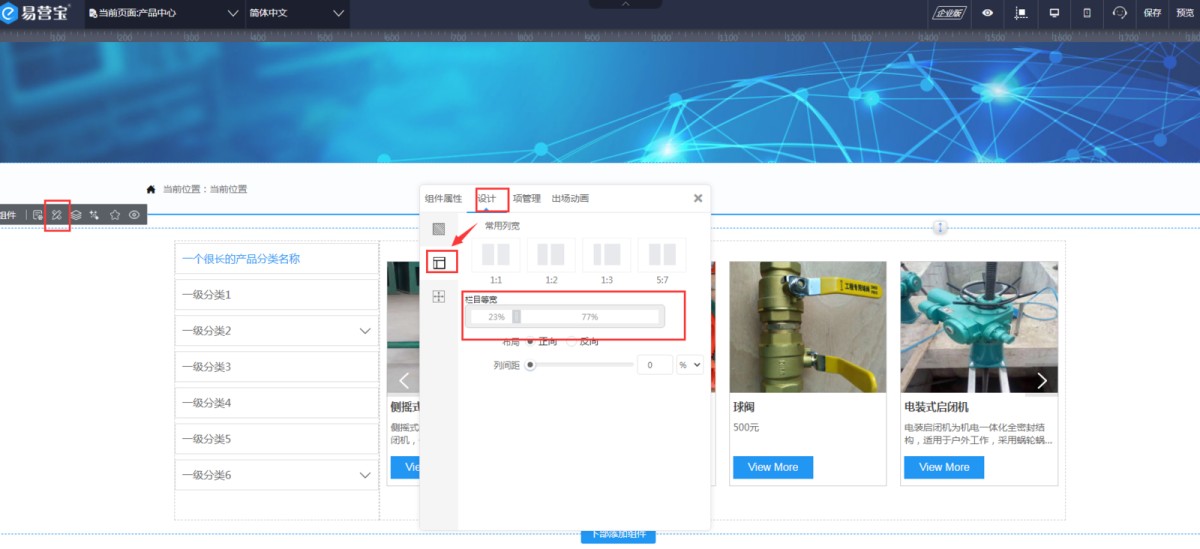Viewport: 1200px width, 549px height.
Task: Open the background texture icon in sidebar
Action: coord(438,229)
